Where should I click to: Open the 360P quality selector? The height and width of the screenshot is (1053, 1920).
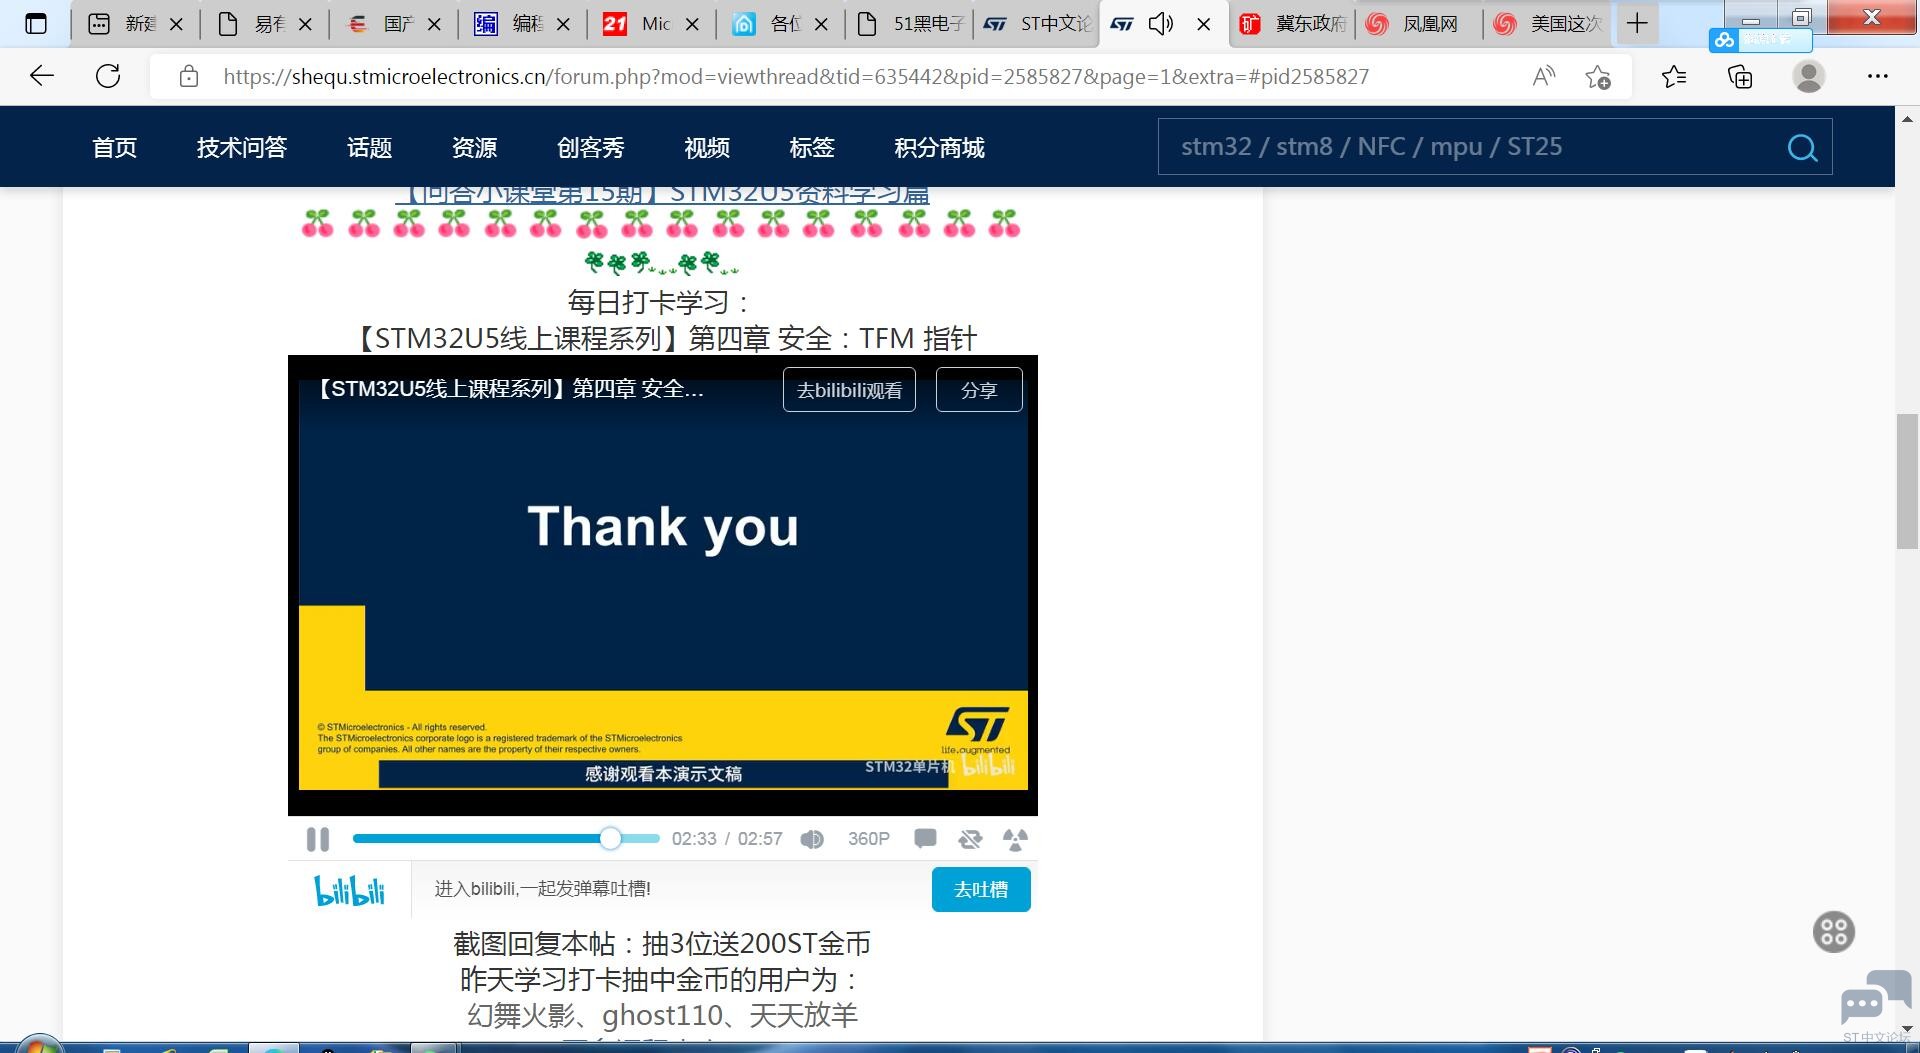click(868, 839)
